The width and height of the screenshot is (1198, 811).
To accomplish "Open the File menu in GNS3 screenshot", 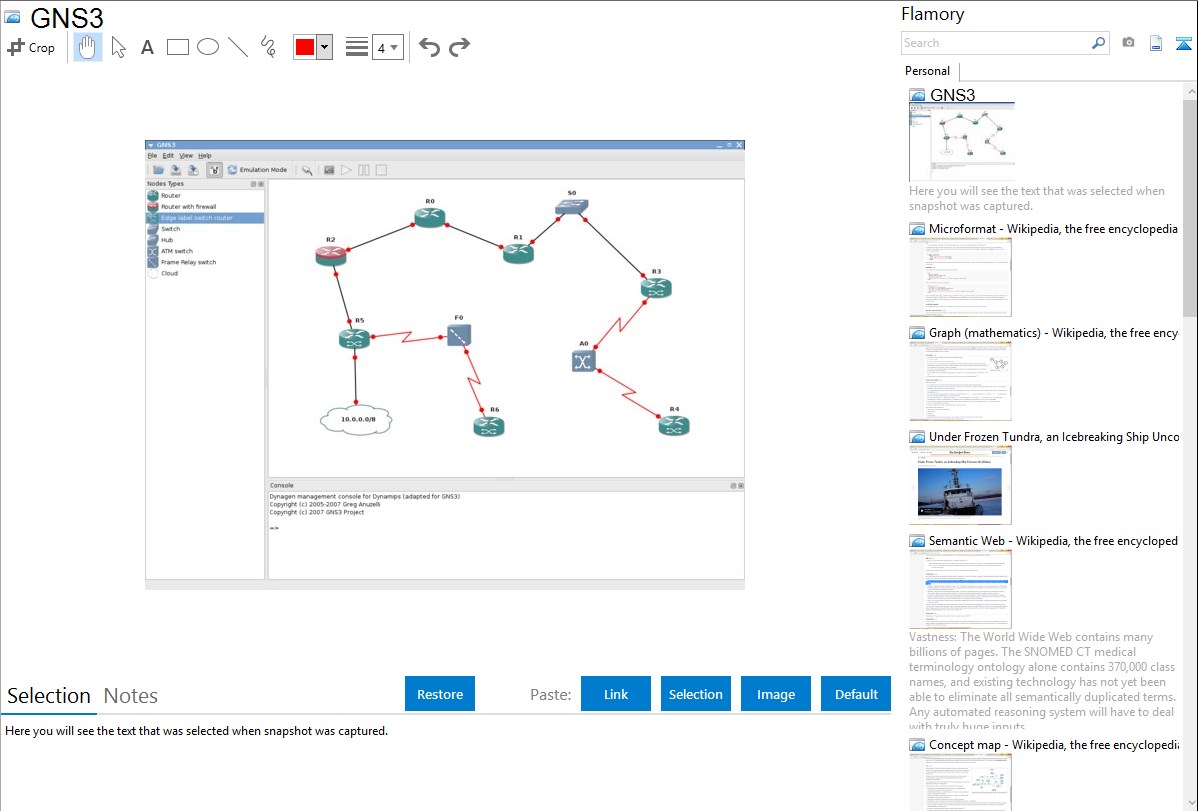I will [152, 156].
